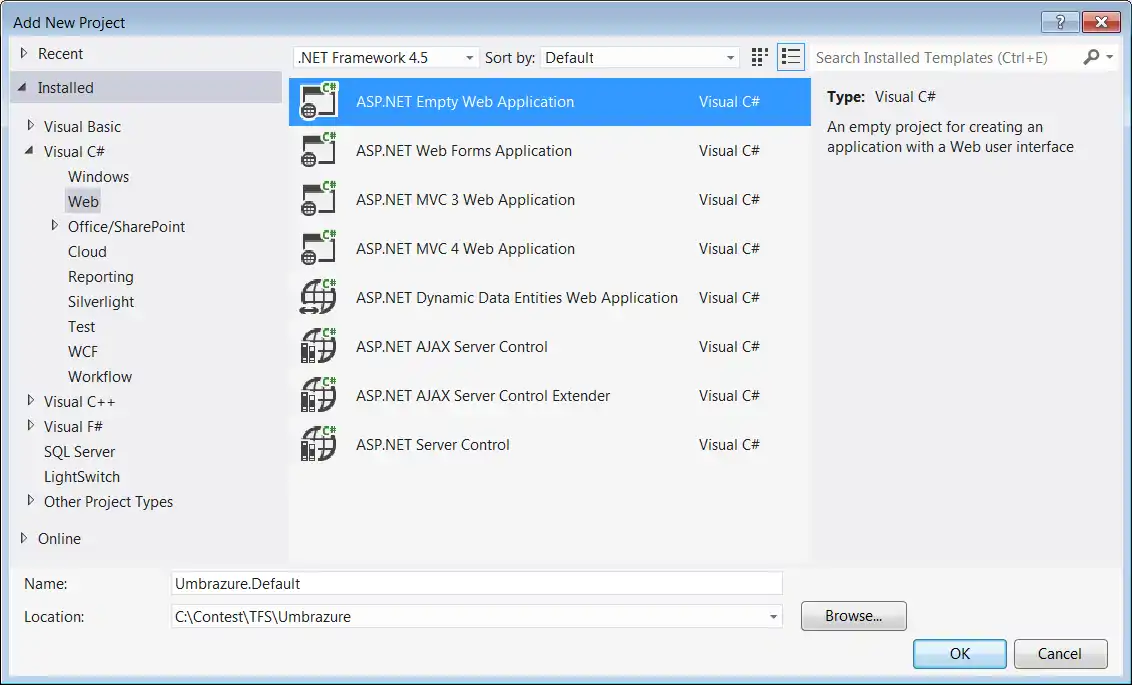Screen dimensions: 1132x685
Task: Select the Reporting category
Action: point(100,276)
